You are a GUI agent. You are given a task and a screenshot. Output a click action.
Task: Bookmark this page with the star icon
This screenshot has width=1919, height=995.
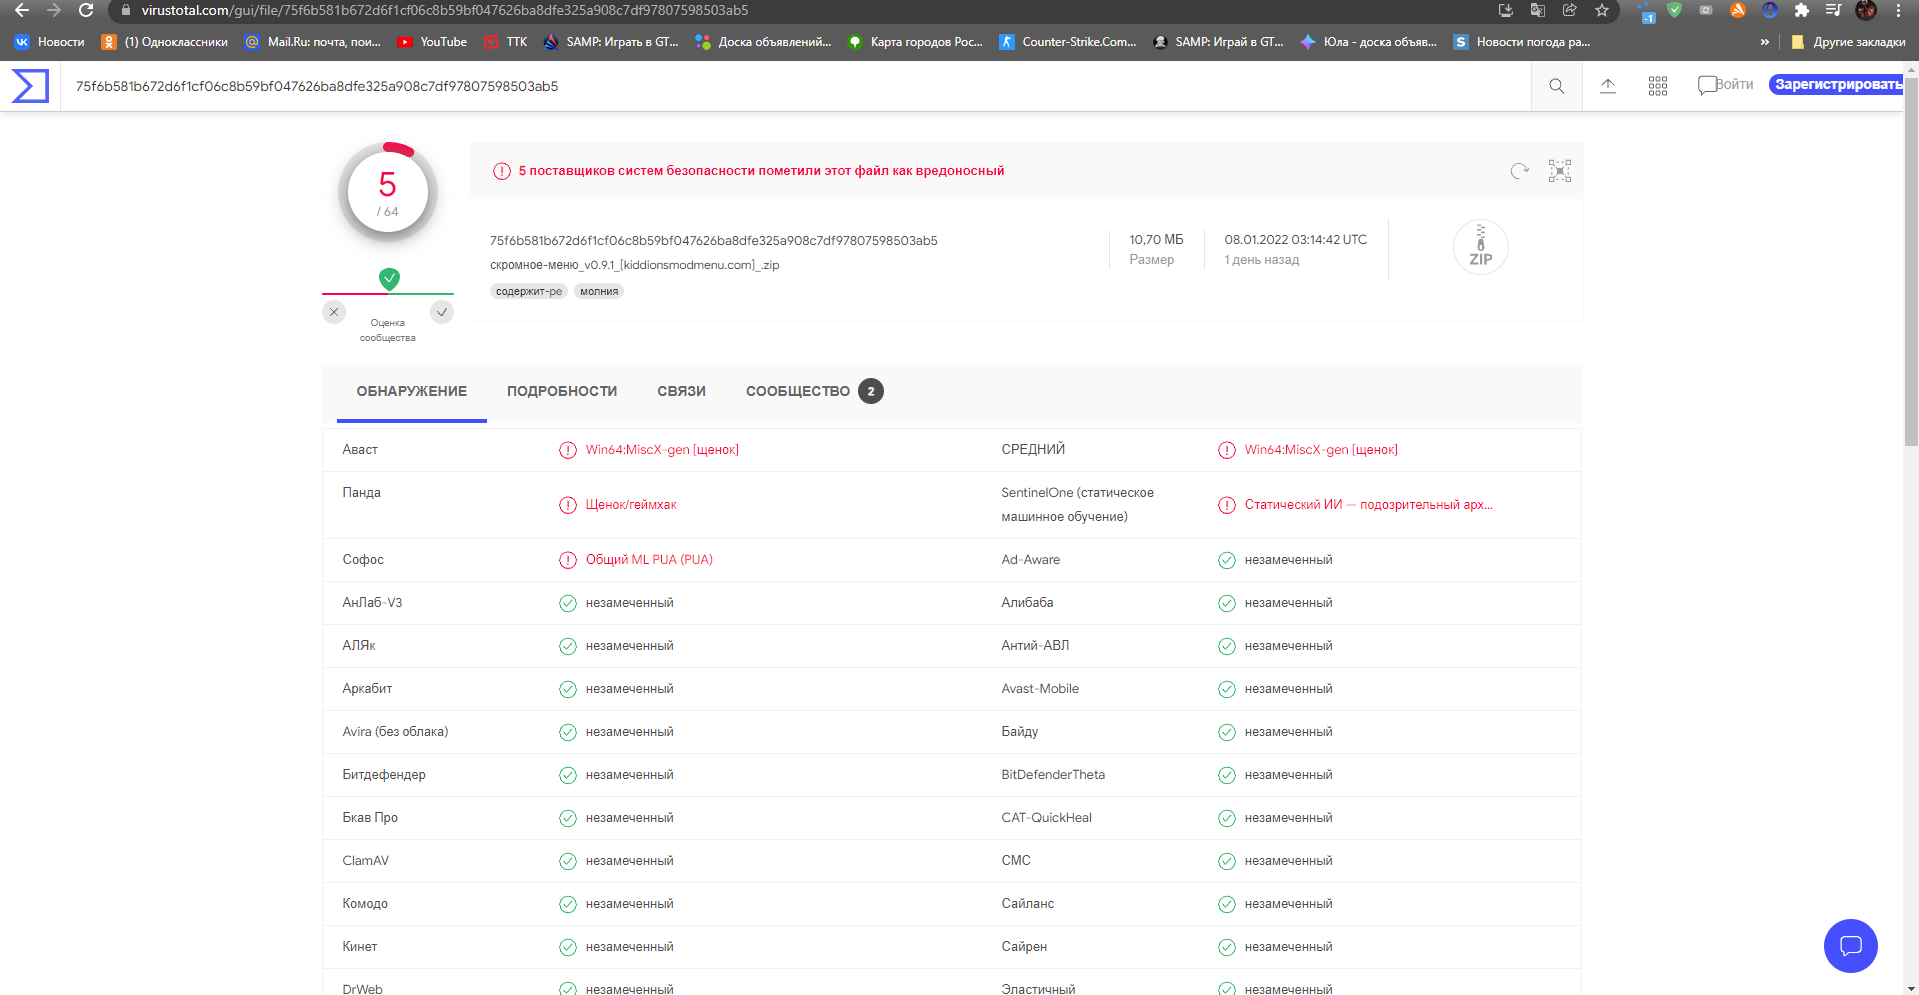1602,10
